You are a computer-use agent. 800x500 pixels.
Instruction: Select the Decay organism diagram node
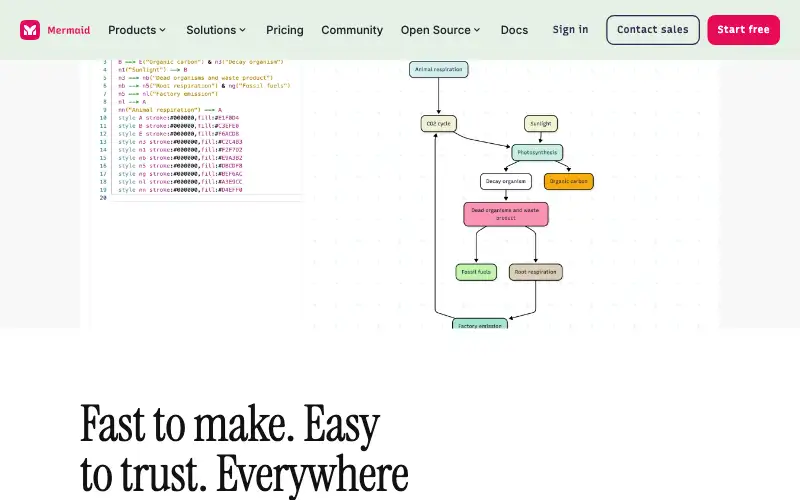(506, 181)
